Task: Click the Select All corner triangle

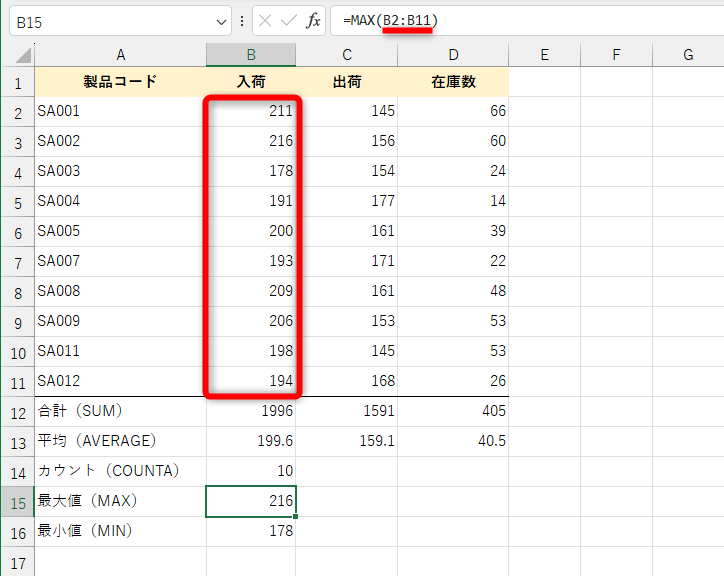Action: [x=23, y=55]
